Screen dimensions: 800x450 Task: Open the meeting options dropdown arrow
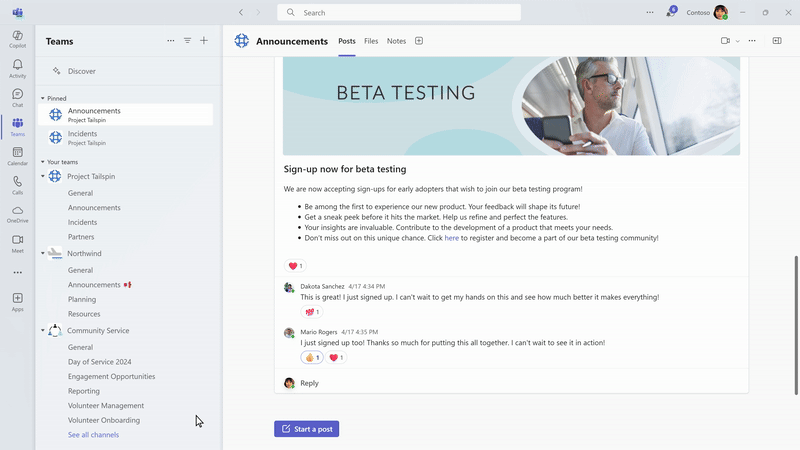pyautogui.click(x=737, y=41)
